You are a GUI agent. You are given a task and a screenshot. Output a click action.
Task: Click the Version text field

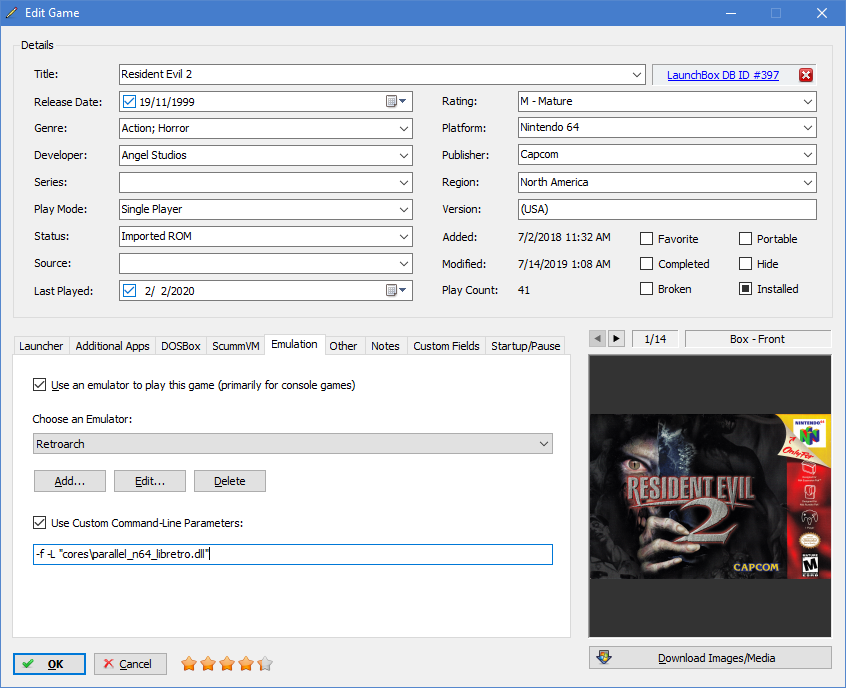pyautogui.click(x=667, y=209)
